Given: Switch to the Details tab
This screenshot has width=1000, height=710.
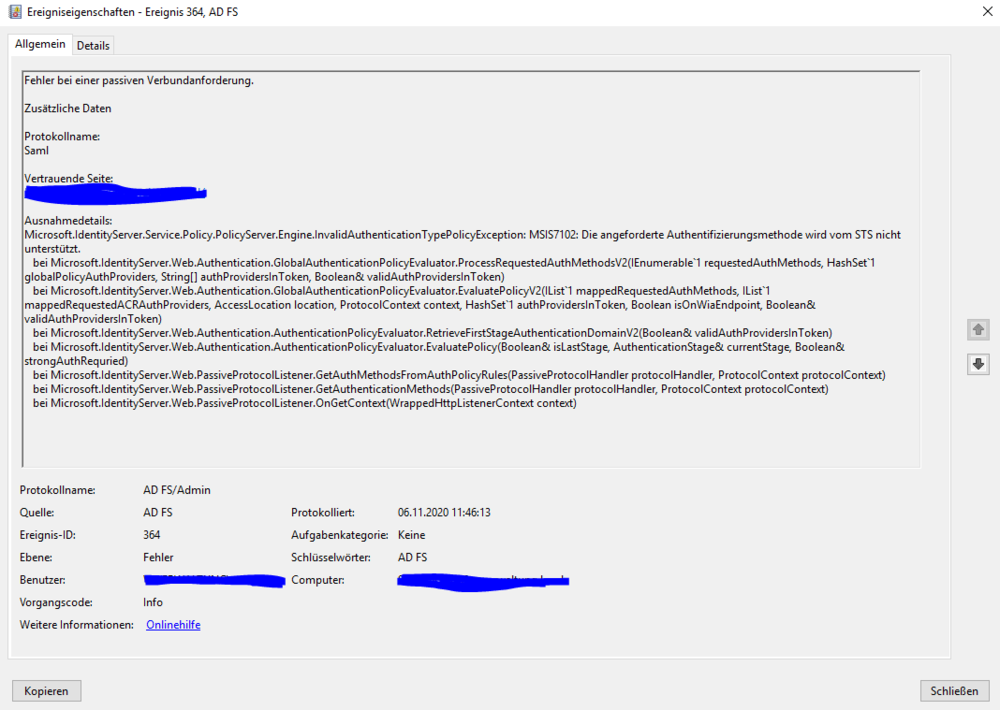Looking at the screenshot, I should pyautogui.click(x=93, y=45).
